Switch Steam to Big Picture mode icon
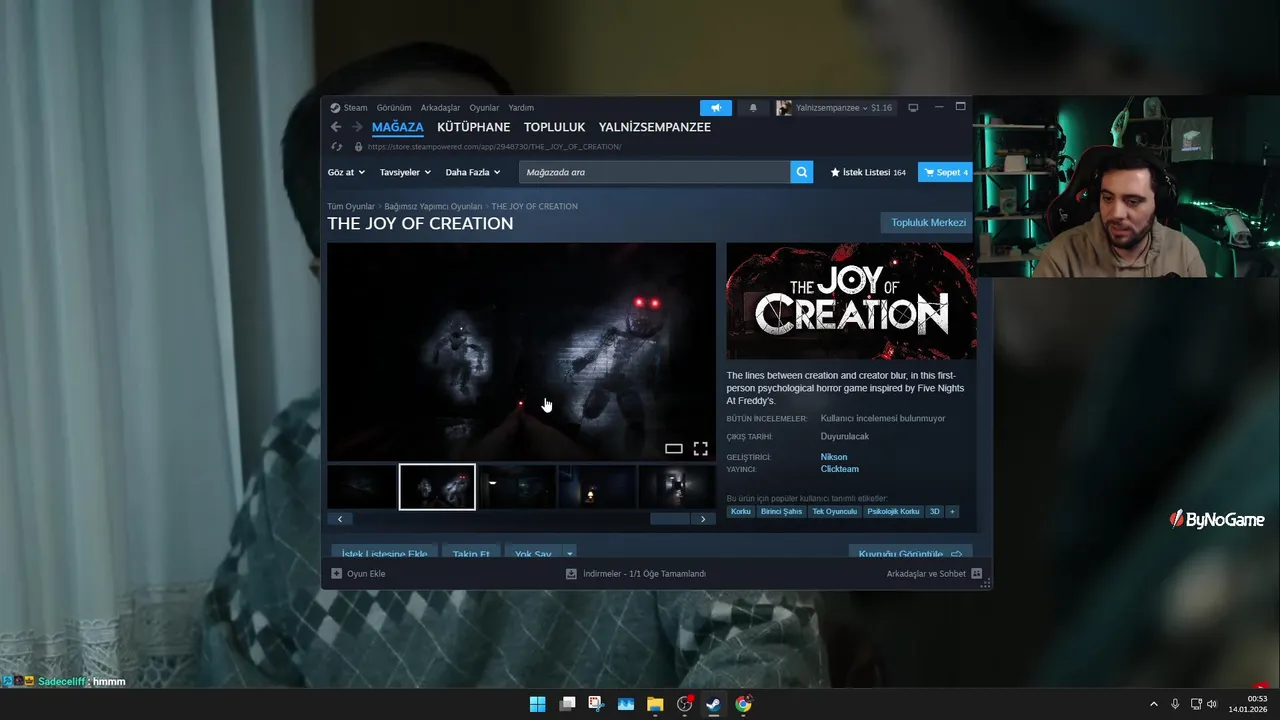Viewport: 1280px width, 720px height. pyautogui.click(x=913, y=107)
